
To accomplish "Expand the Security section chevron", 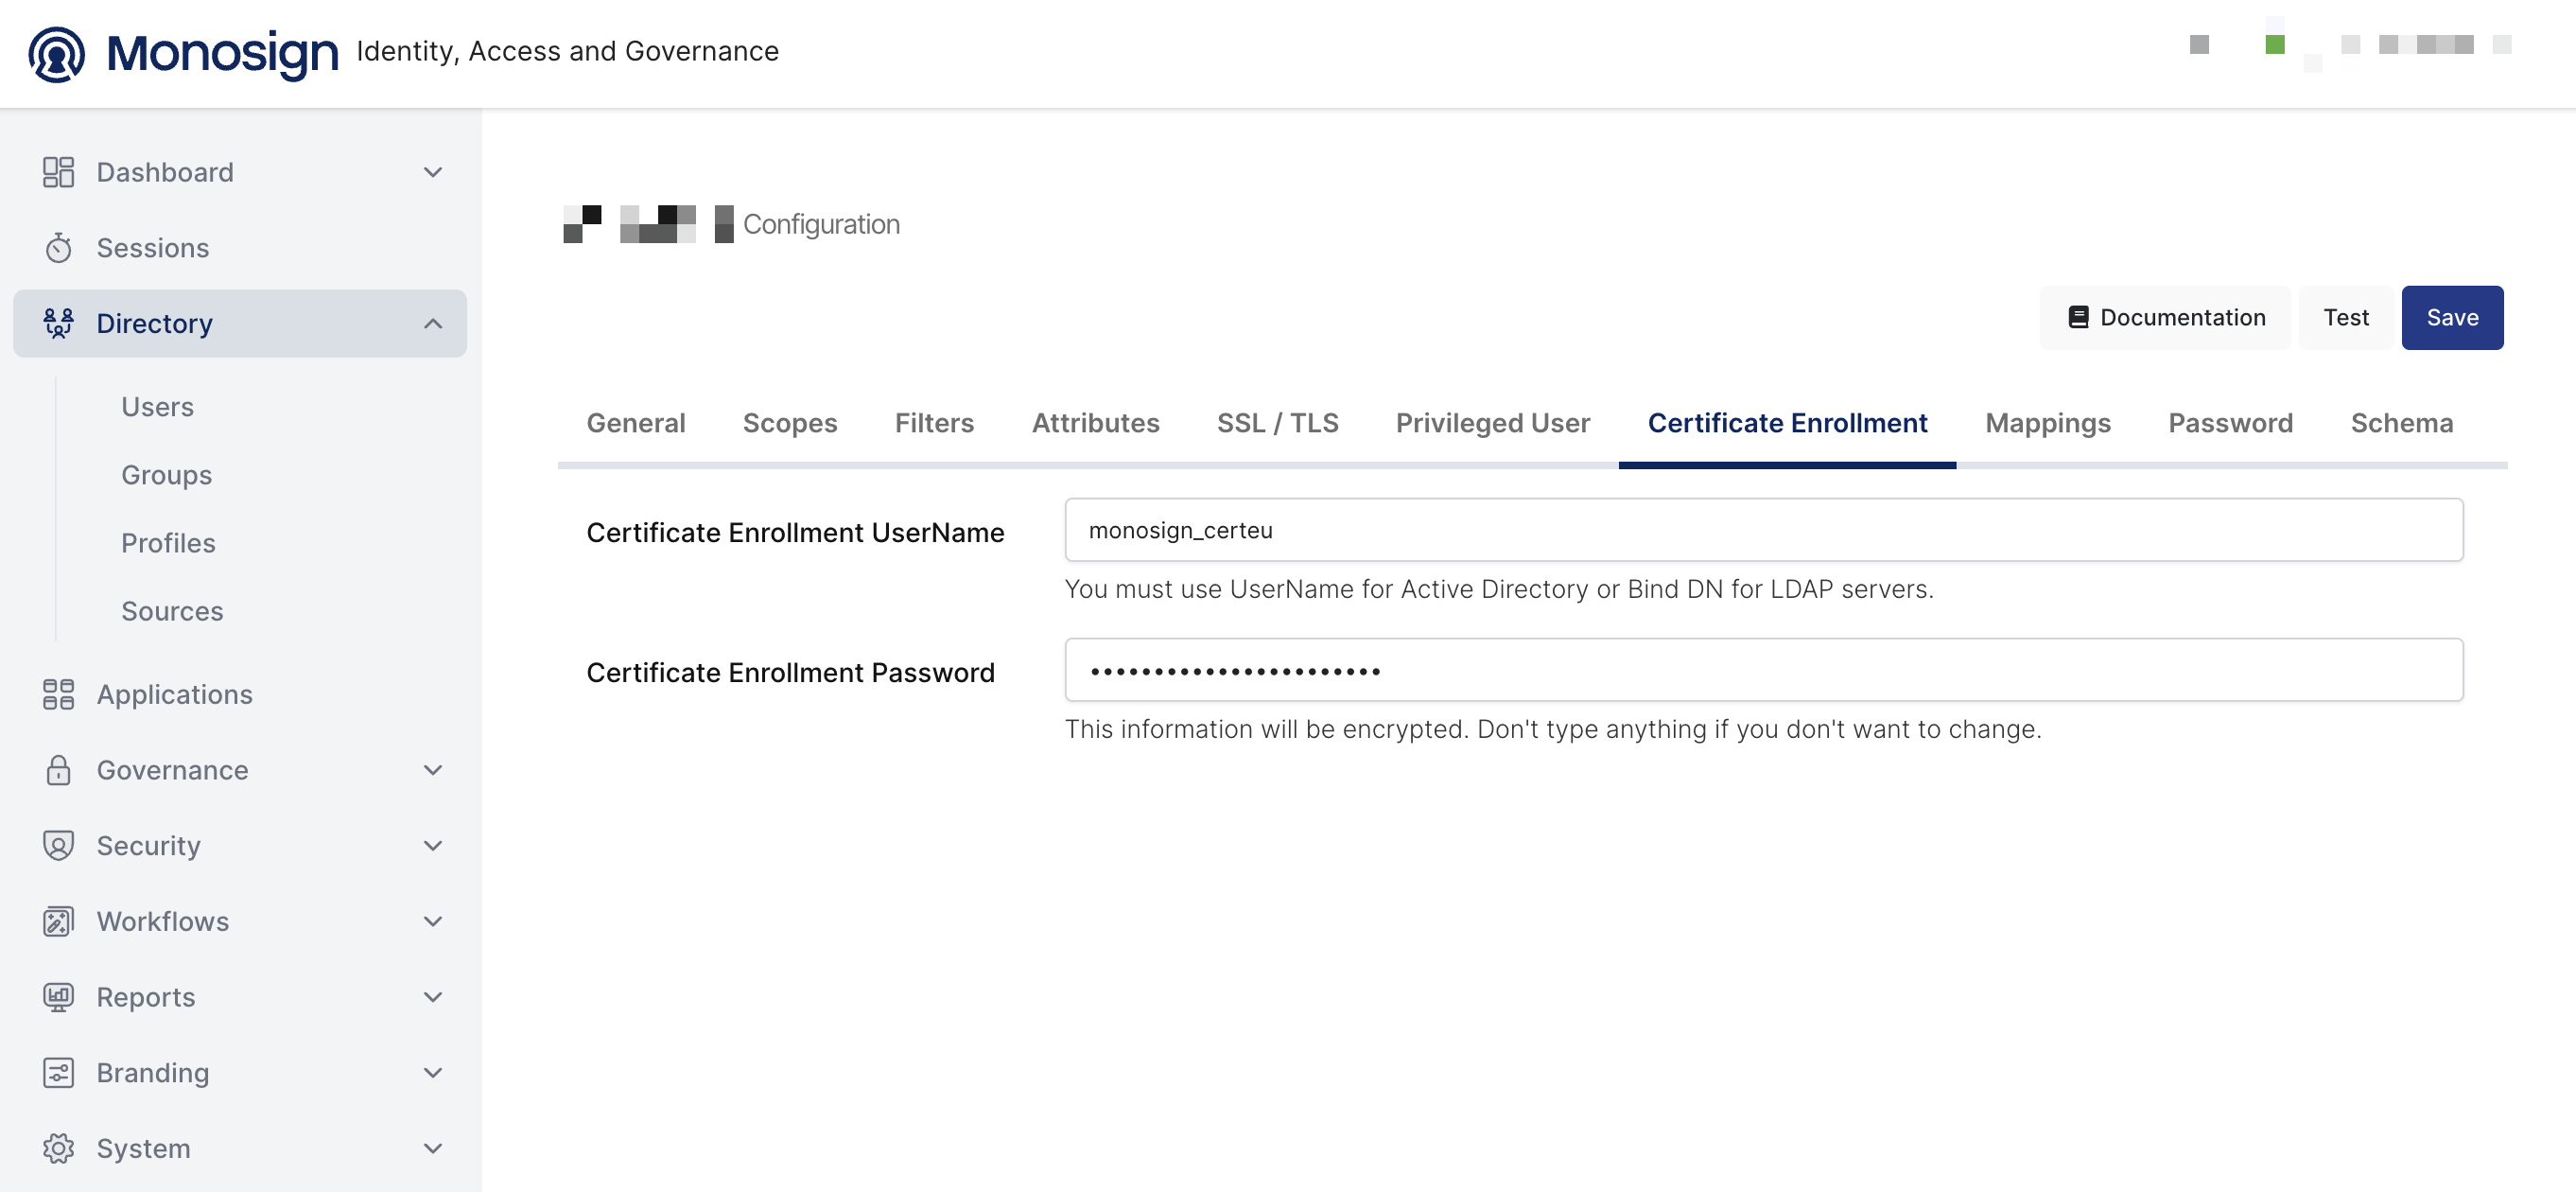I will pyautogui.click(x=433, y=846).
